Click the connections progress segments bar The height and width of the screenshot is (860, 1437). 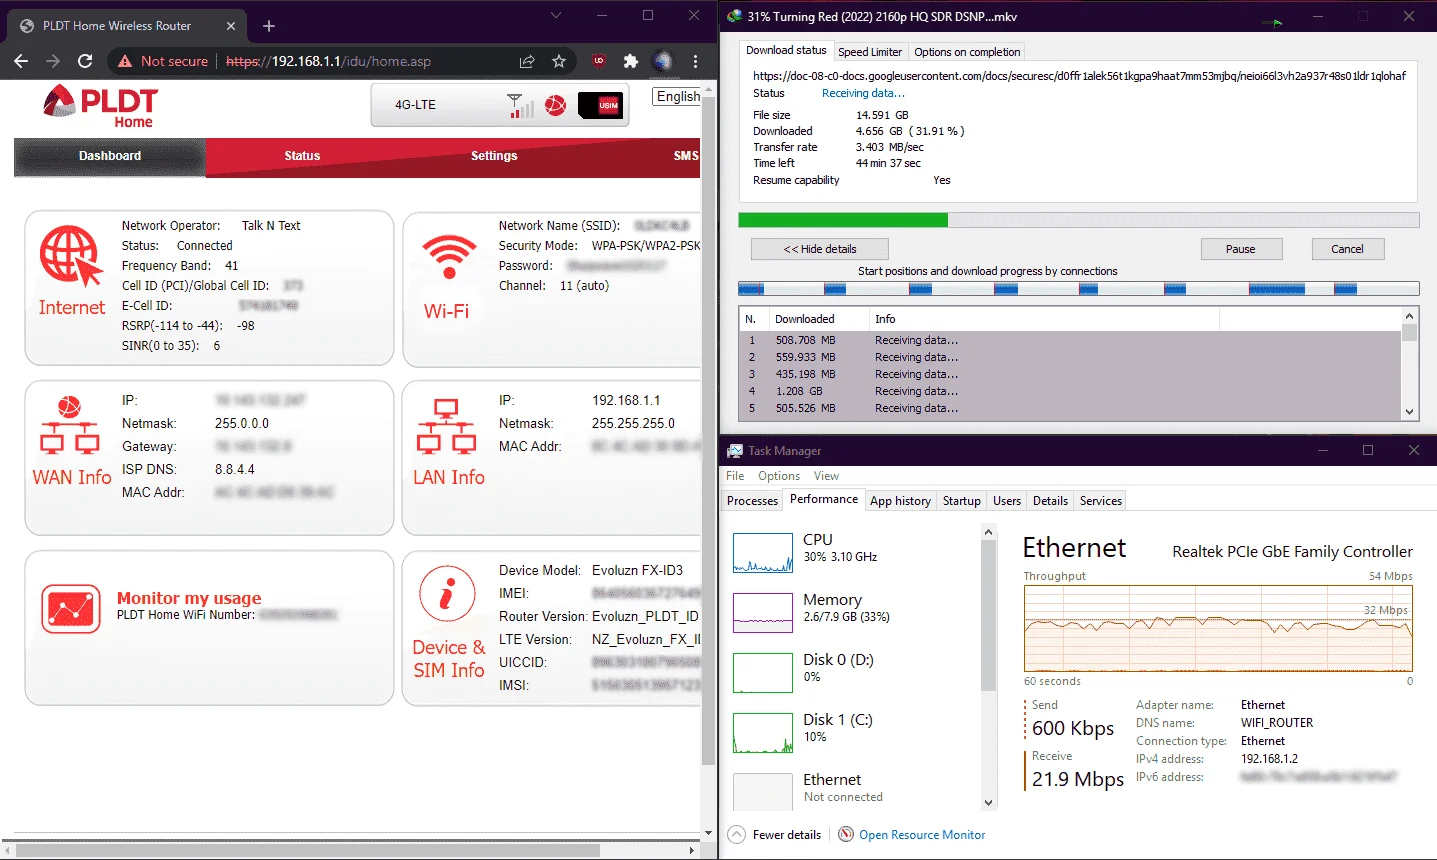click(x=1078, y=289)
